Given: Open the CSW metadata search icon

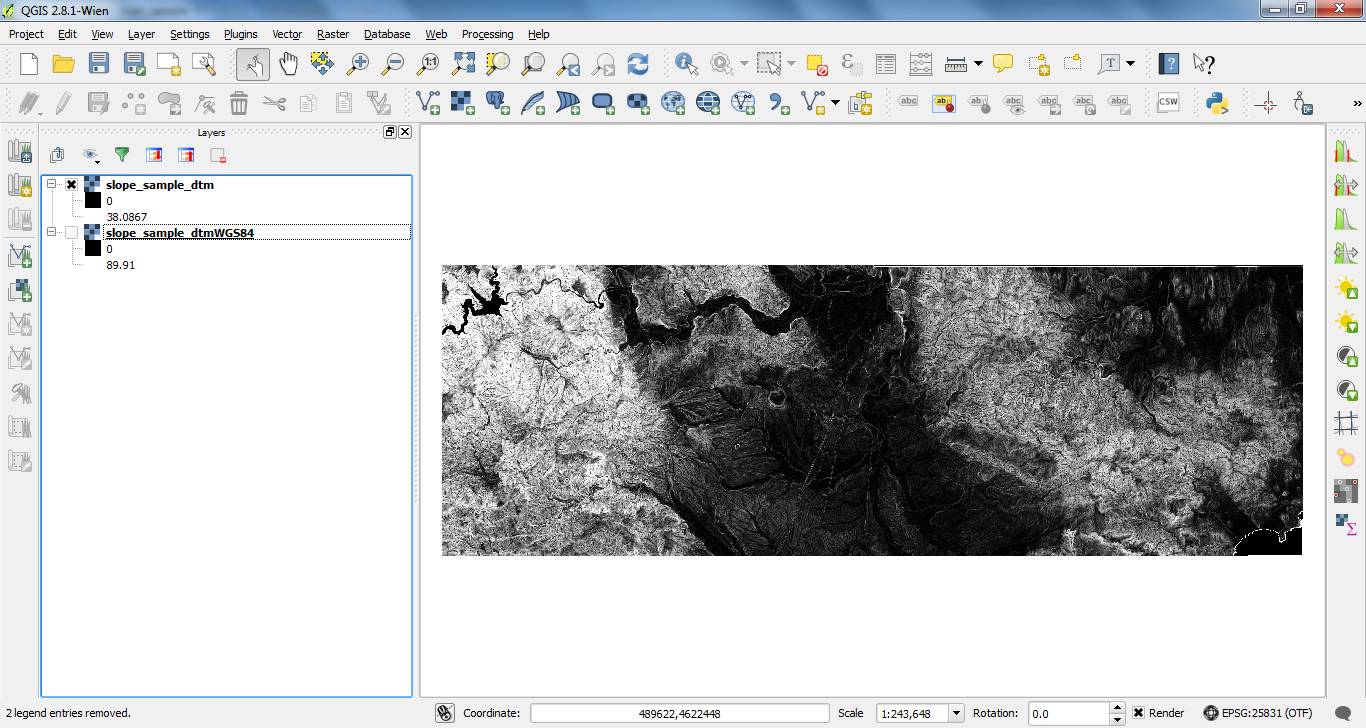Looking at the screenshot, I should 1168,102.
